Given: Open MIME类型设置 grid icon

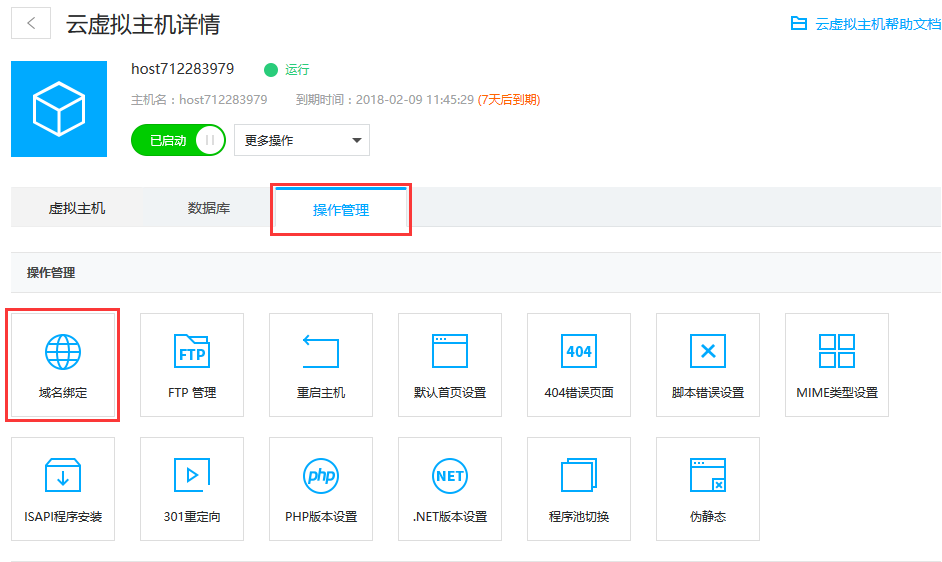Looking at the screenshot, I should pyautogui.click(x=837, y=353).
